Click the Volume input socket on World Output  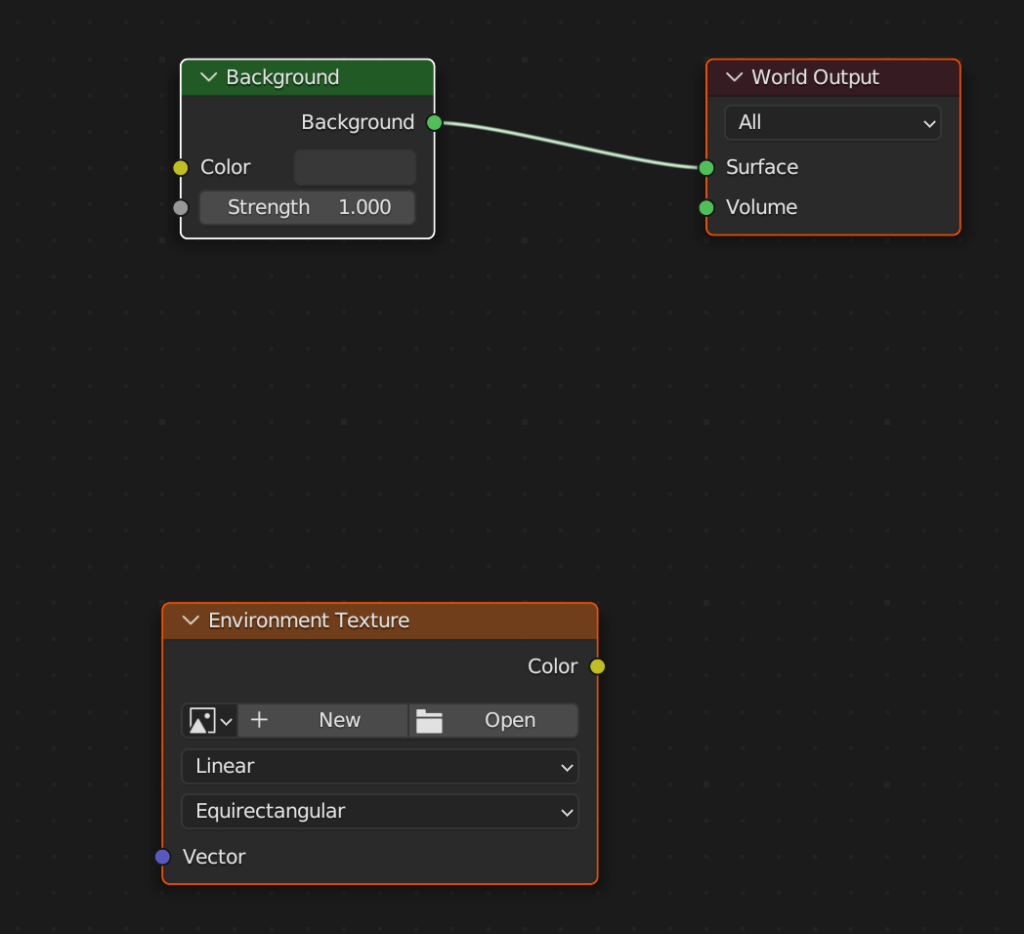(x=706, y=207)
